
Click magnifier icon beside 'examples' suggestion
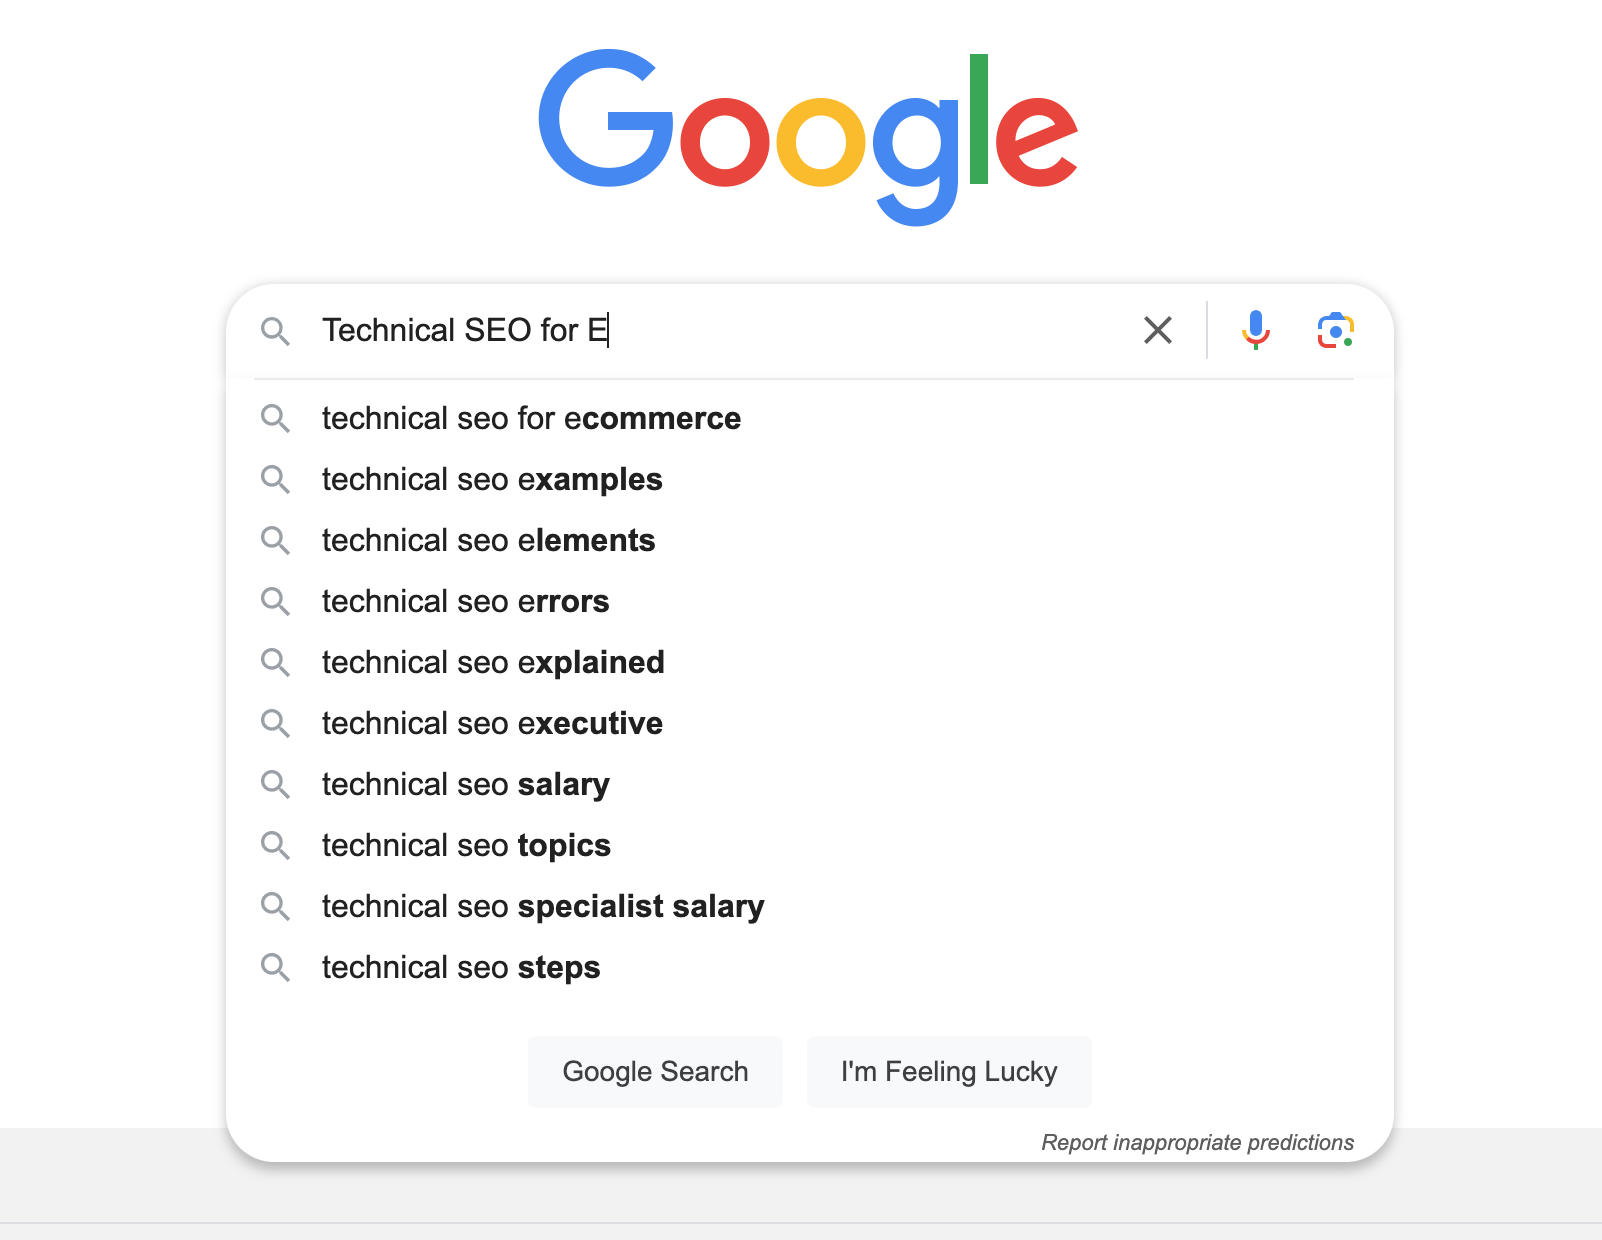tap(275, 479)
